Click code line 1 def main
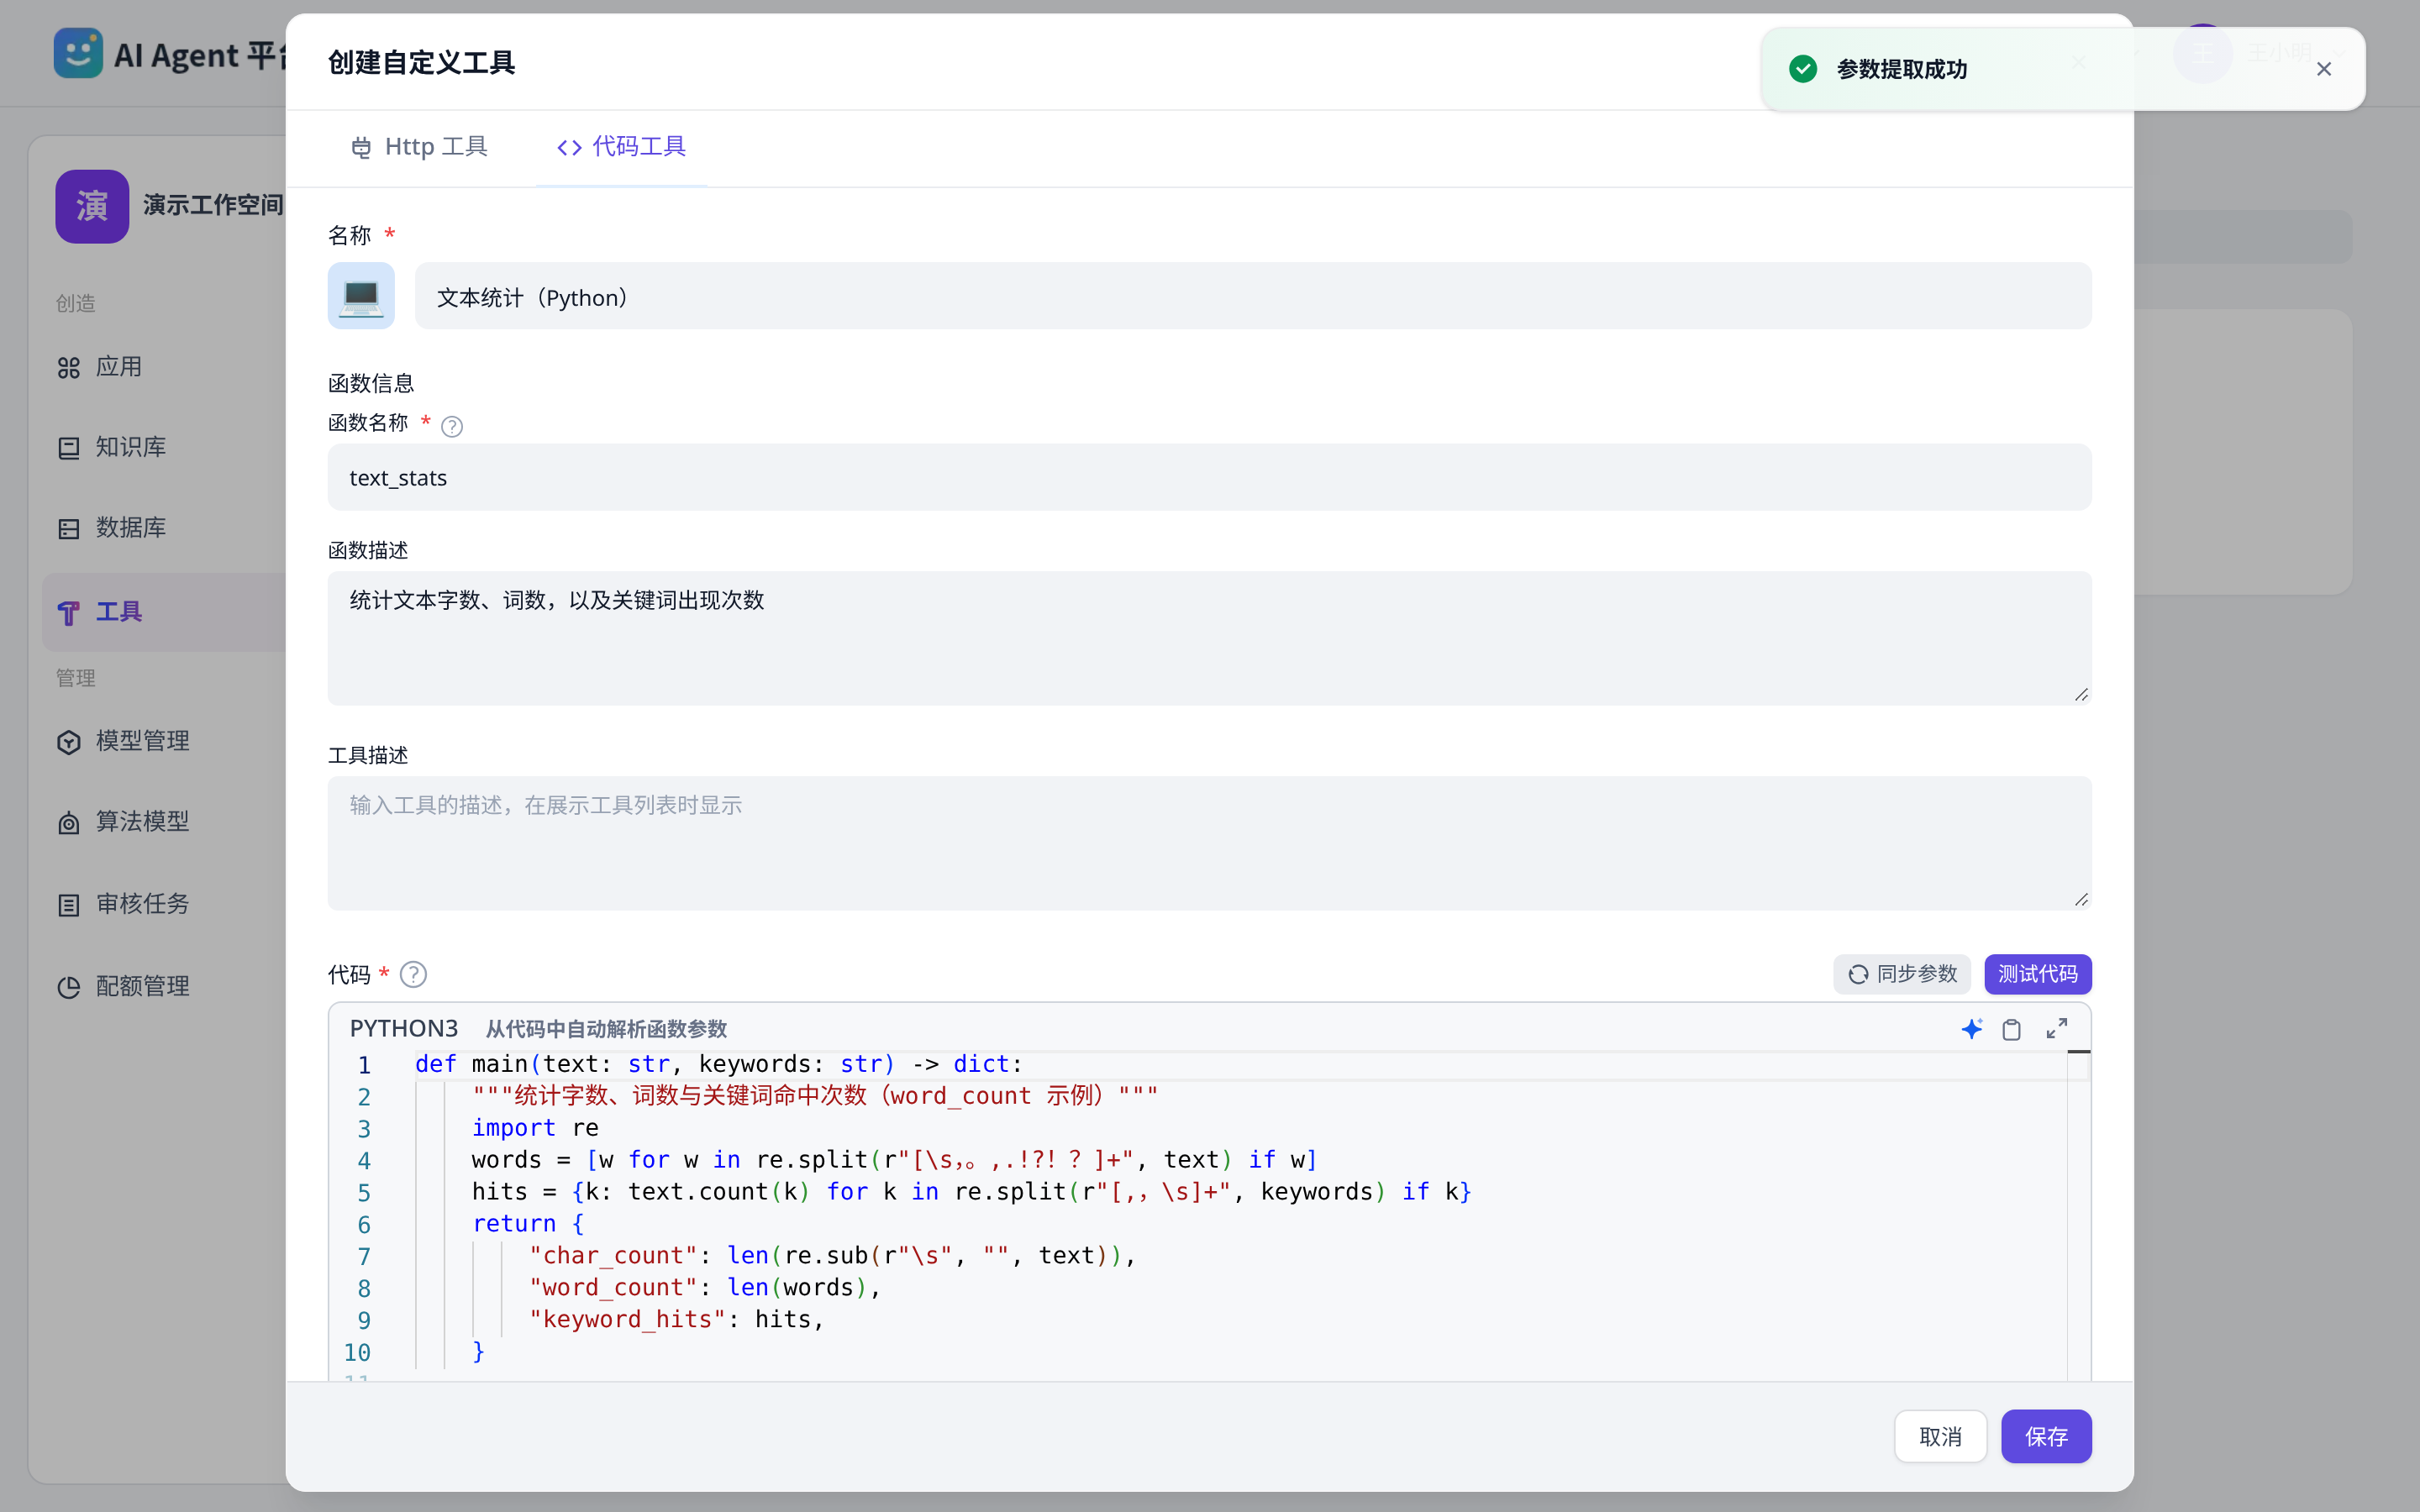 click(x=719, y=1065)
